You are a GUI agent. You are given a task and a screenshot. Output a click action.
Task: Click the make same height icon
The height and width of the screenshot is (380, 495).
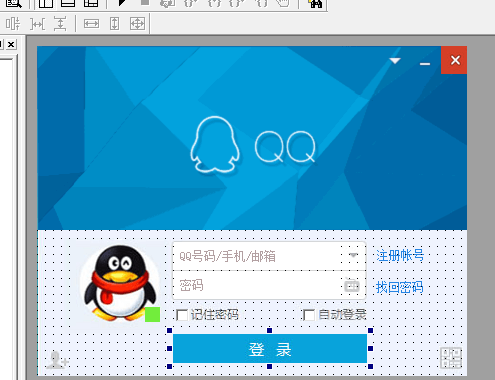114,24
